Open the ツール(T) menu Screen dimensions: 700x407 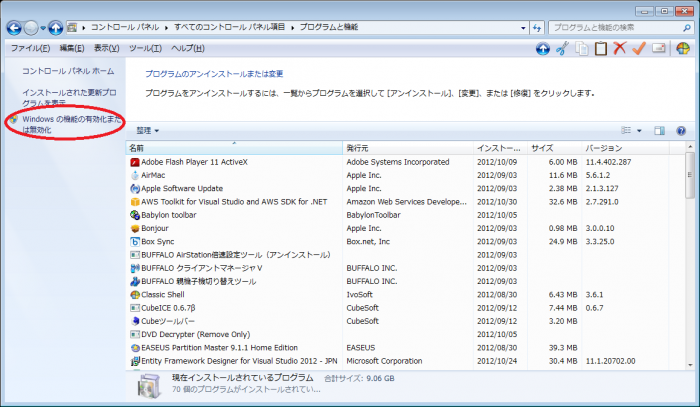click(145, 48)
